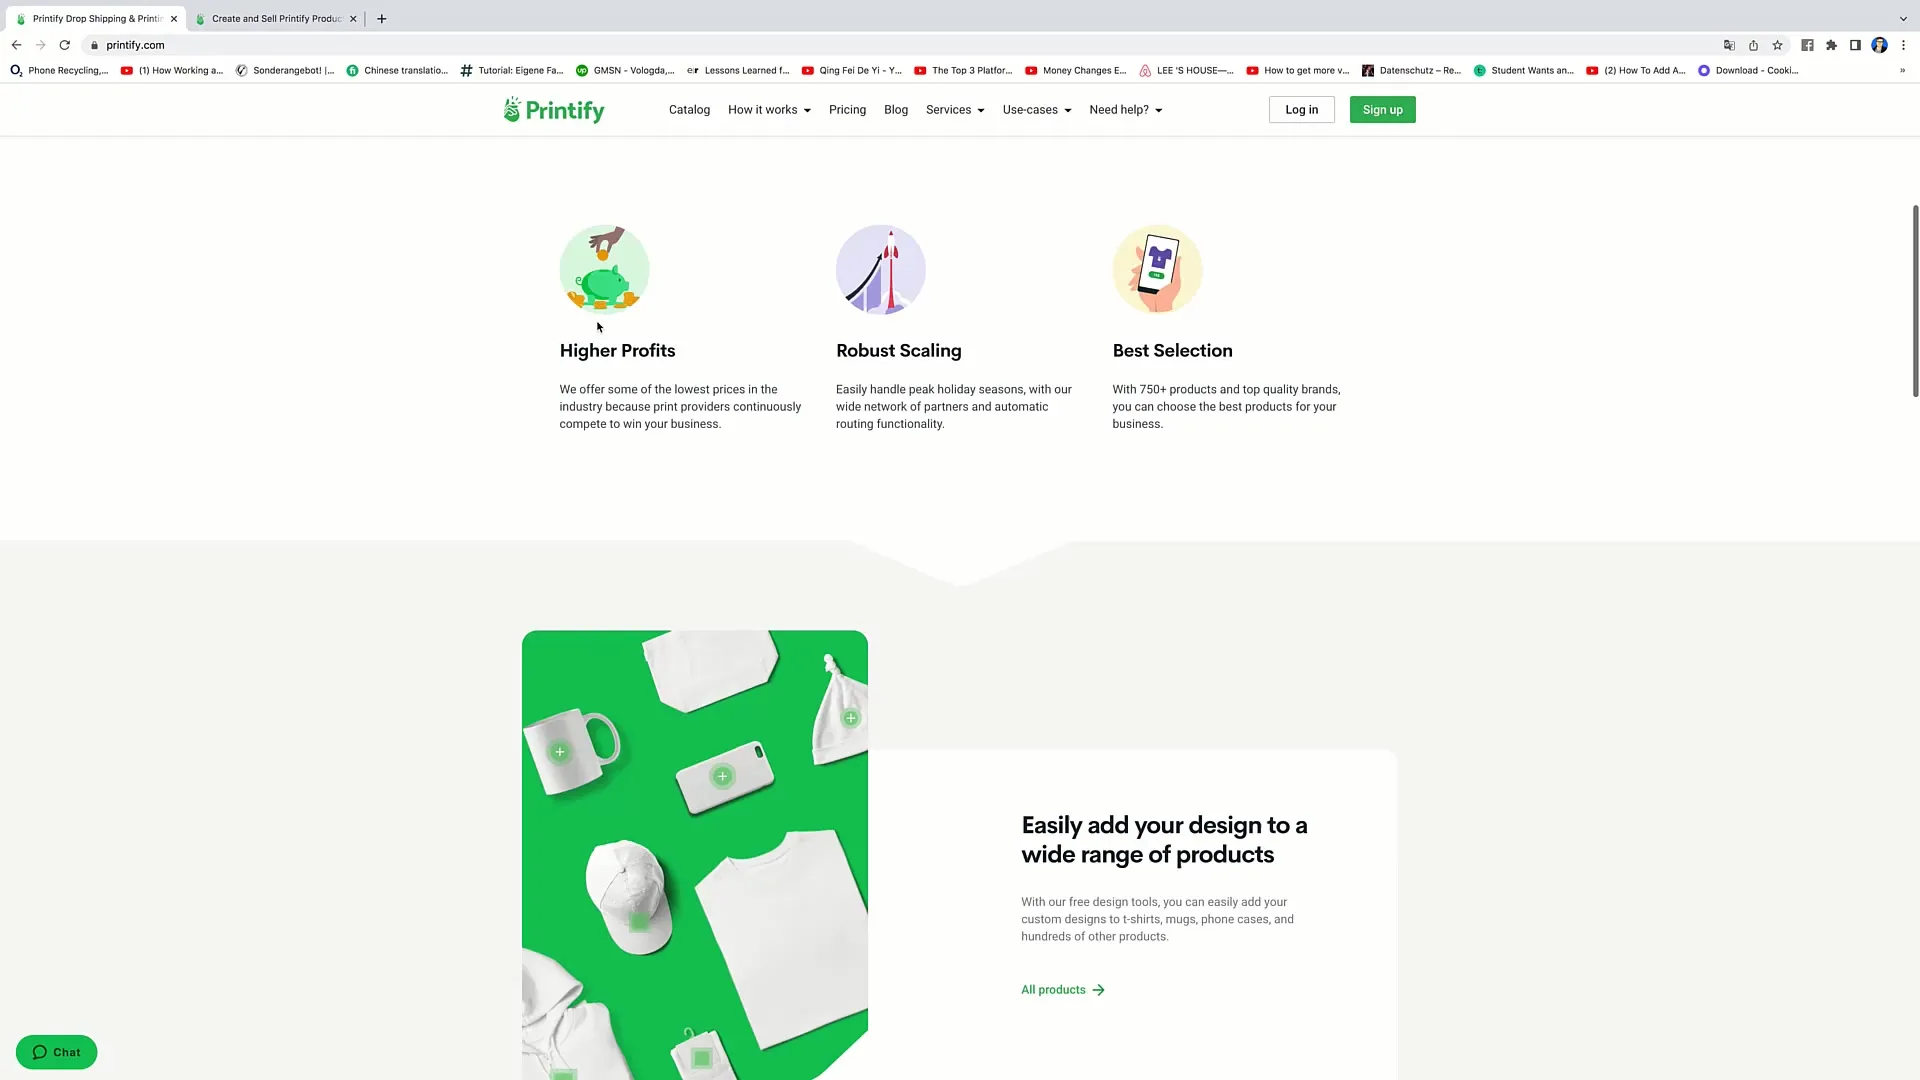Click the Chat support icon
1920x1080 pixels.
55,1052
